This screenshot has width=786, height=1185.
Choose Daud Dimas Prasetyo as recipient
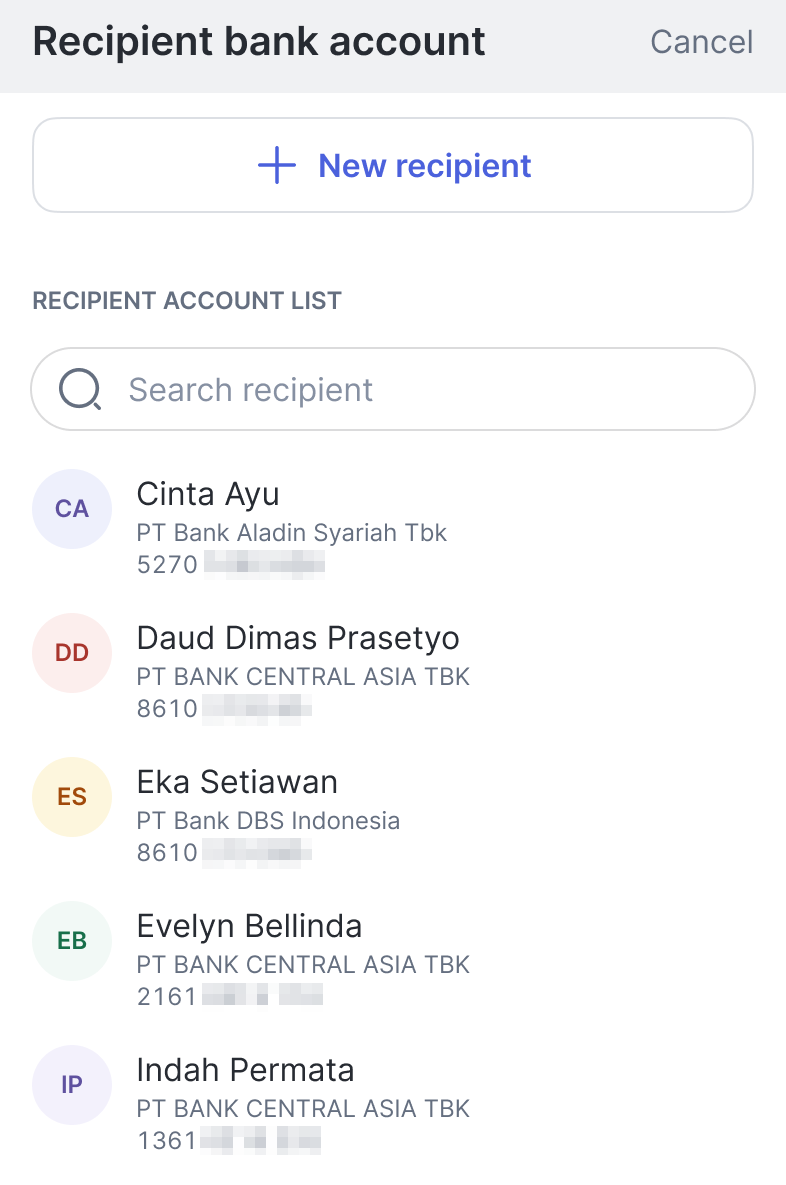pos(298,638)
